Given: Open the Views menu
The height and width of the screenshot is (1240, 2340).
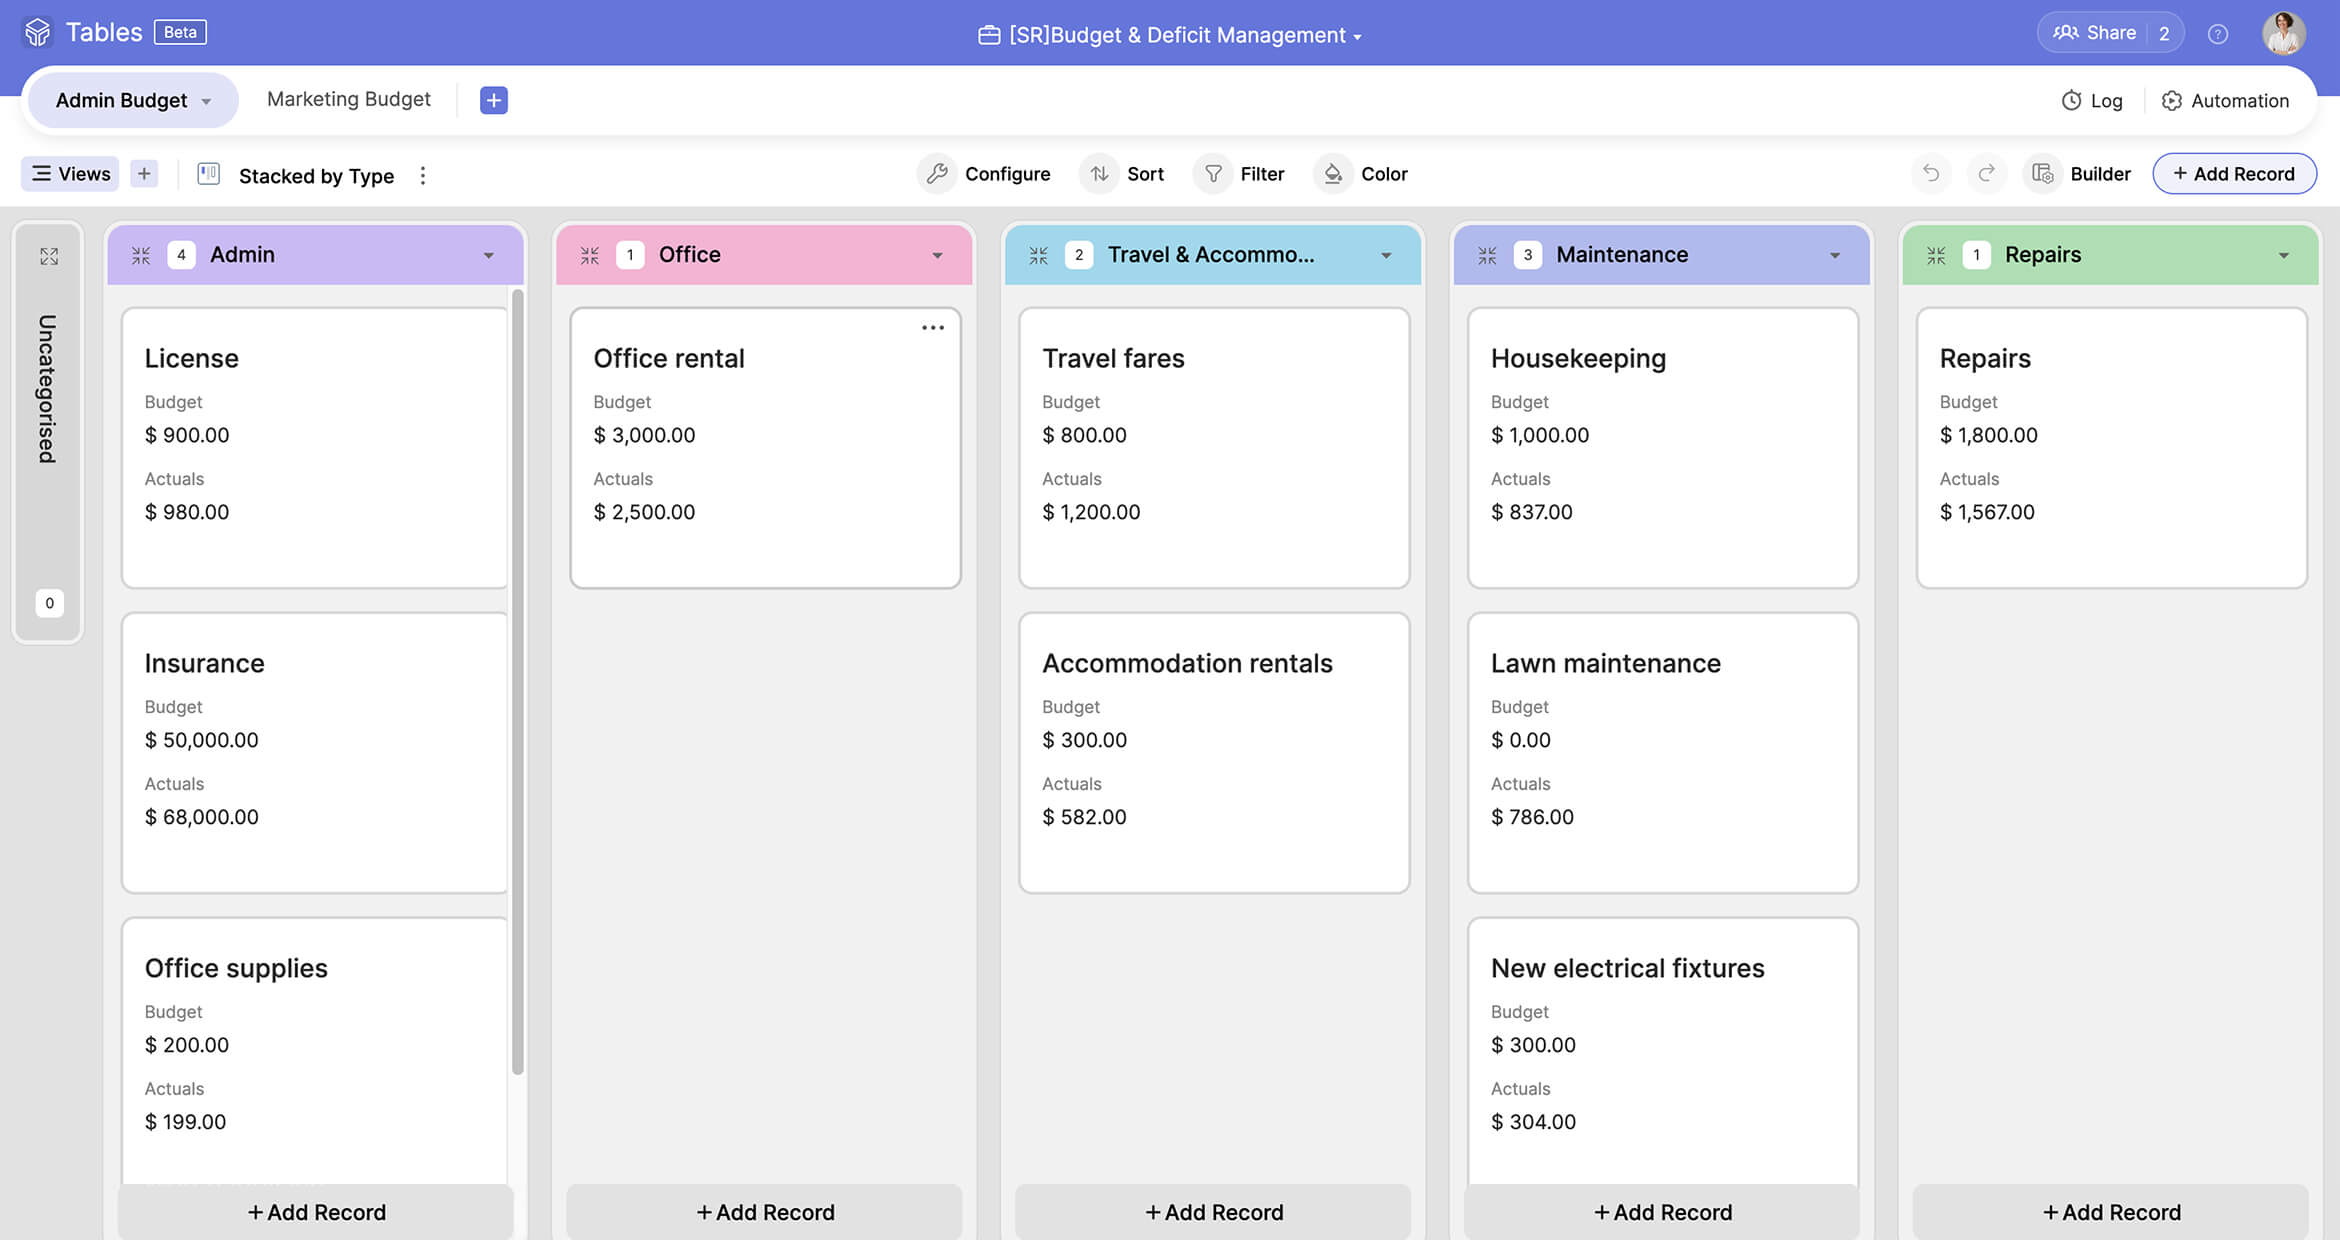Looking at the screenshot, I should pyautogui.click(x=70, y=174).
